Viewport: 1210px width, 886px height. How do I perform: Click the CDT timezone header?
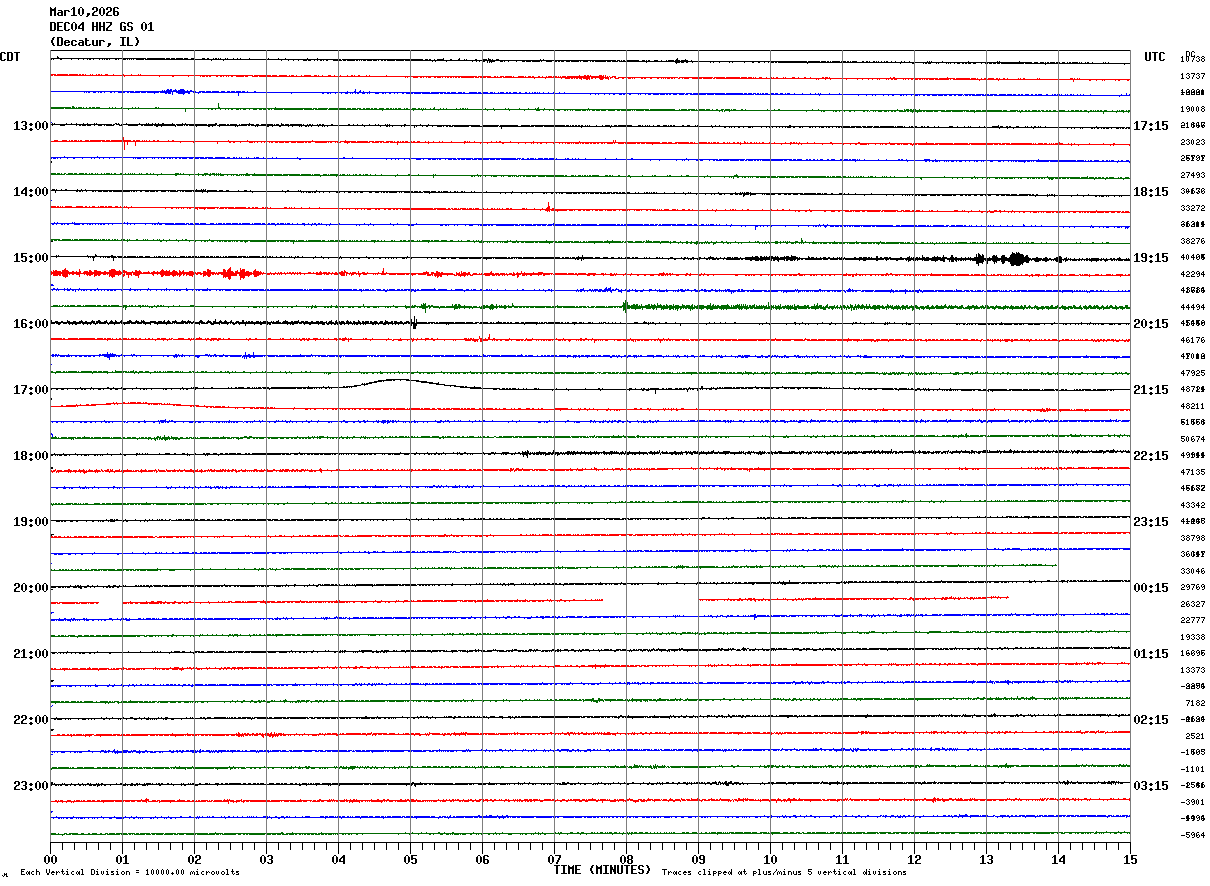coord(10,57)
